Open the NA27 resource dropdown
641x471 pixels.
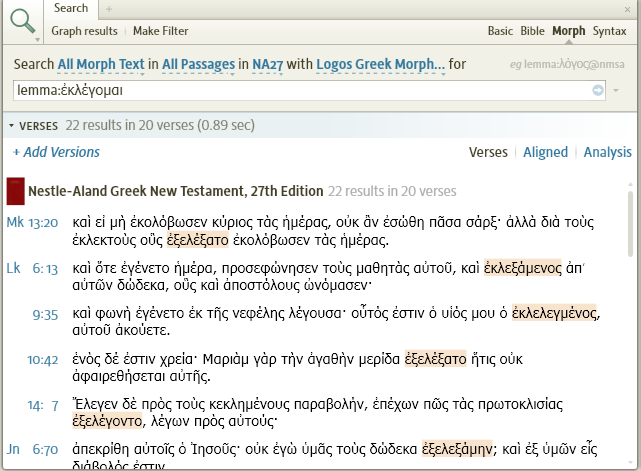click(x=267, y=65)
